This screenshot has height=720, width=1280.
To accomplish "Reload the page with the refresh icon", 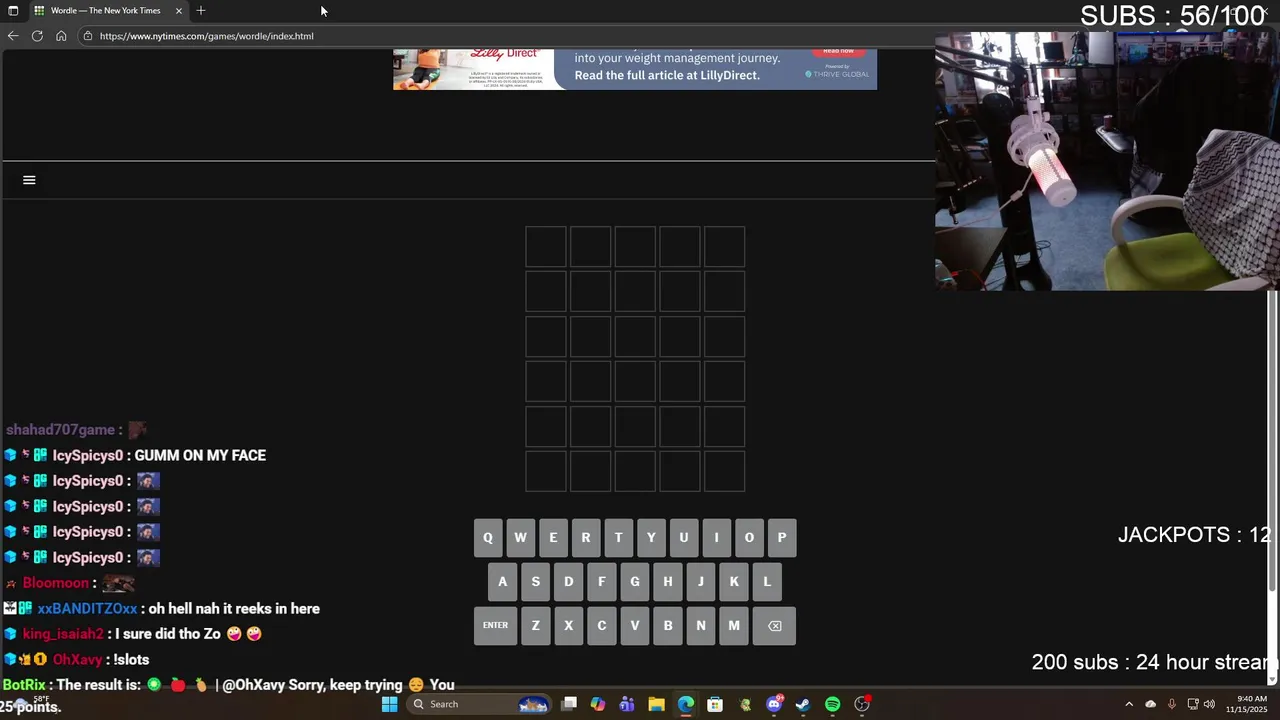I will pos(37,36).
